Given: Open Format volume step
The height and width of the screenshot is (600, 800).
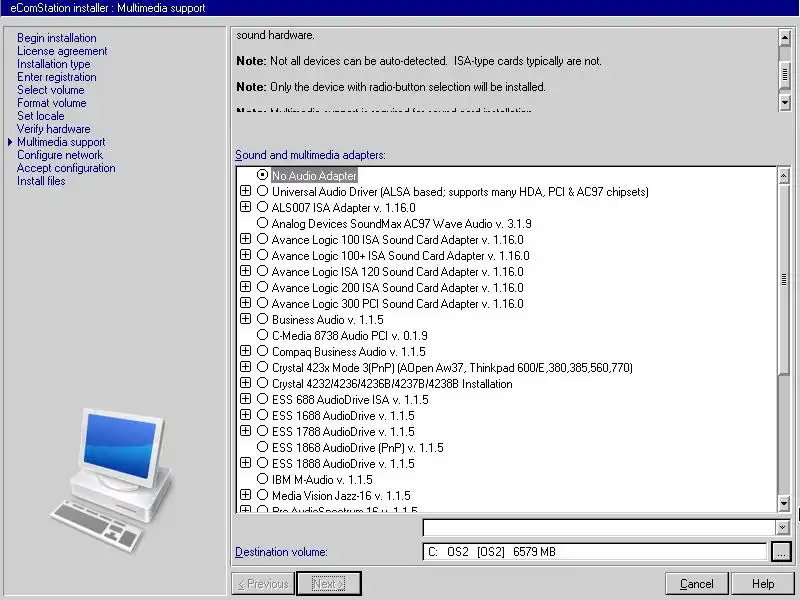Looking at the screenshot, I should [52, 103].
